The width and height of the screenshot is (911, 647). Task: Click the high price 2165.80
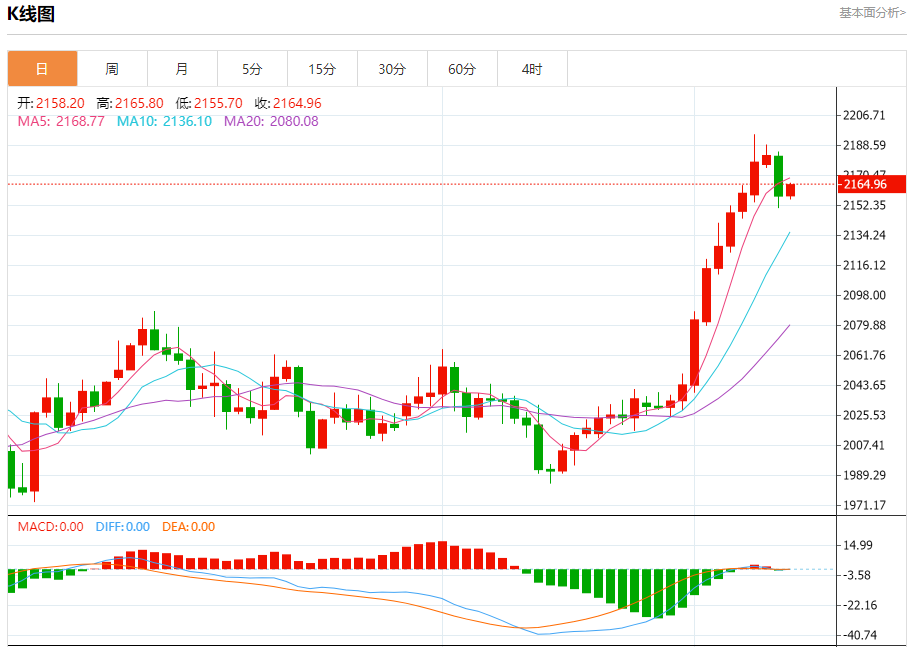click(139, 103)
